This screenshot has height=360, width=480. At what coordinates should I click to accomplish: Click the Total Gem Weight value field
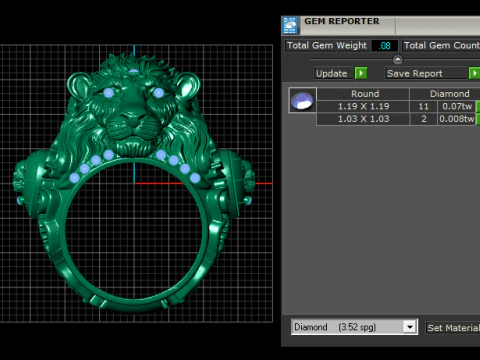click(384, 46)
